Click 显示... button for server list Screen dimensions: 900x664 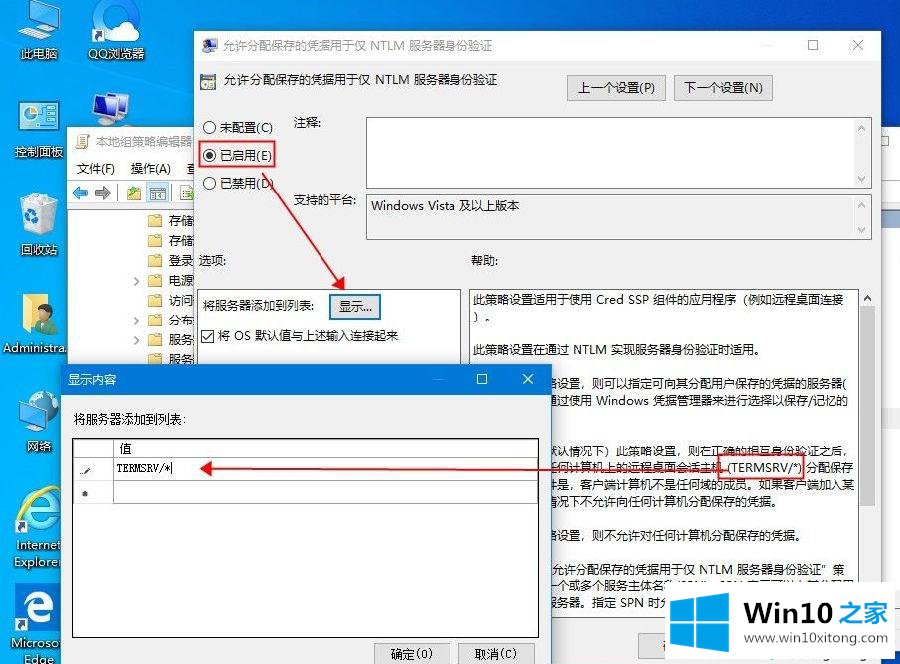point(355,306)
